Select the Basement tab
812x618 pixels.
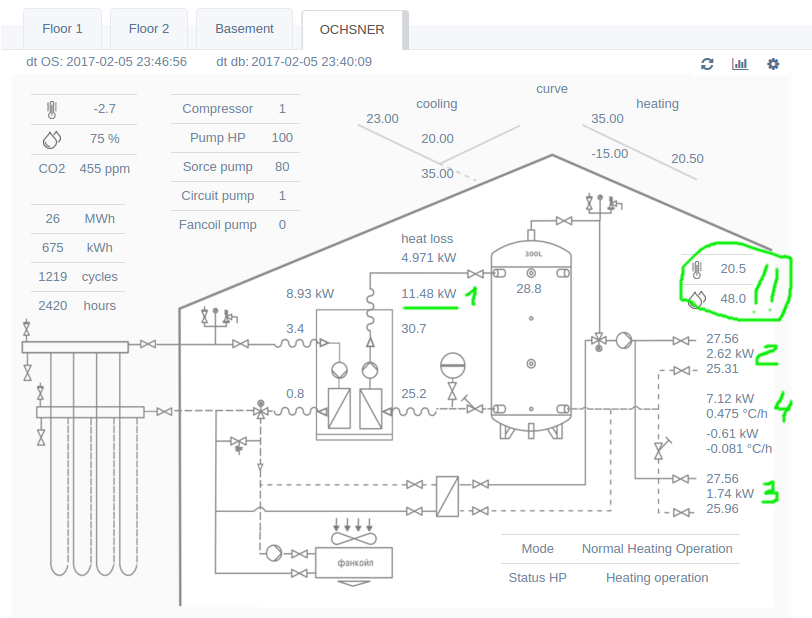point(244,29)
